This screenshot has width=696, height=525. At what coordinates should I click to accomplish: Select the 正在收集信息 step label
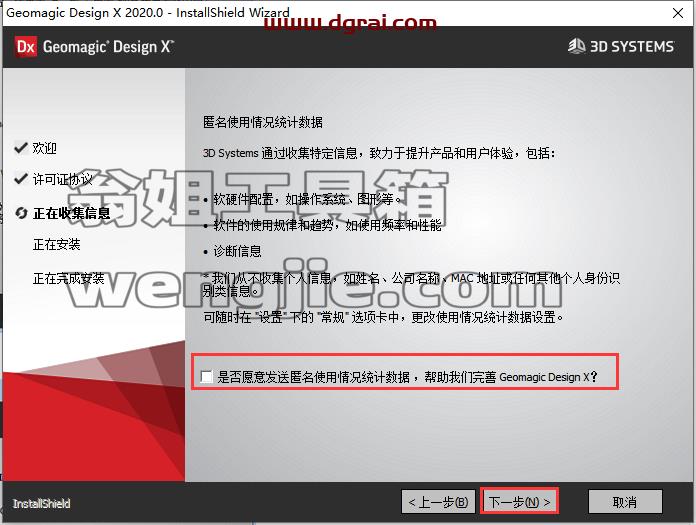pos(71,213)
